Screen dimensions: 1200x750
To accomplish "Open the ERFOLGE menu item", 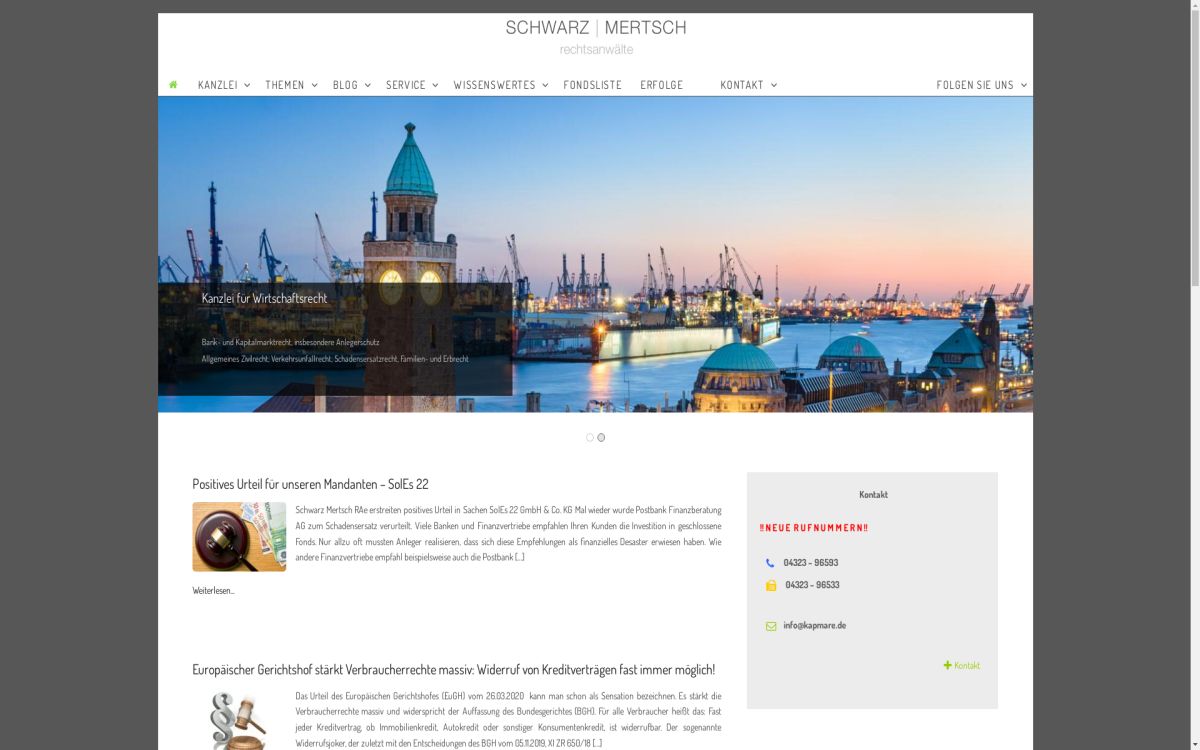I will pyautogui.click(x=661, y=85).
